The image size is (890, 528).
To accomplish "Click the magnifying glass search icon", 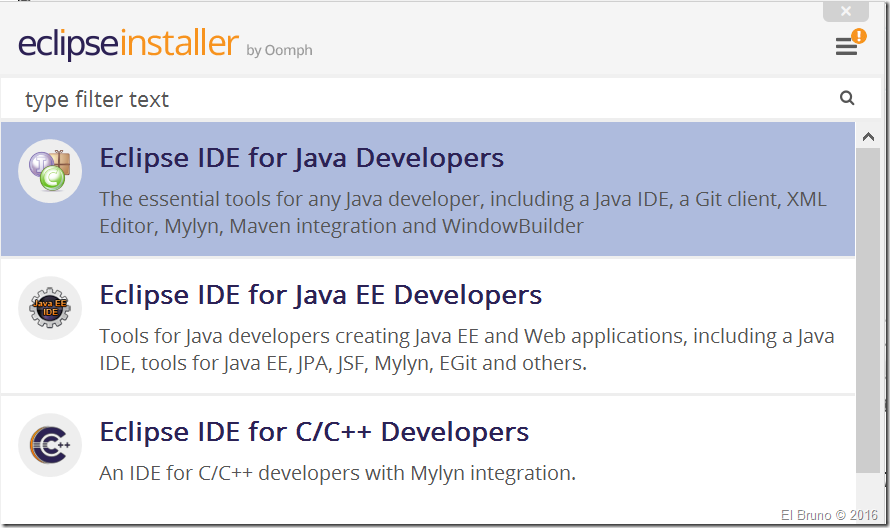I will tap(847, 98).
